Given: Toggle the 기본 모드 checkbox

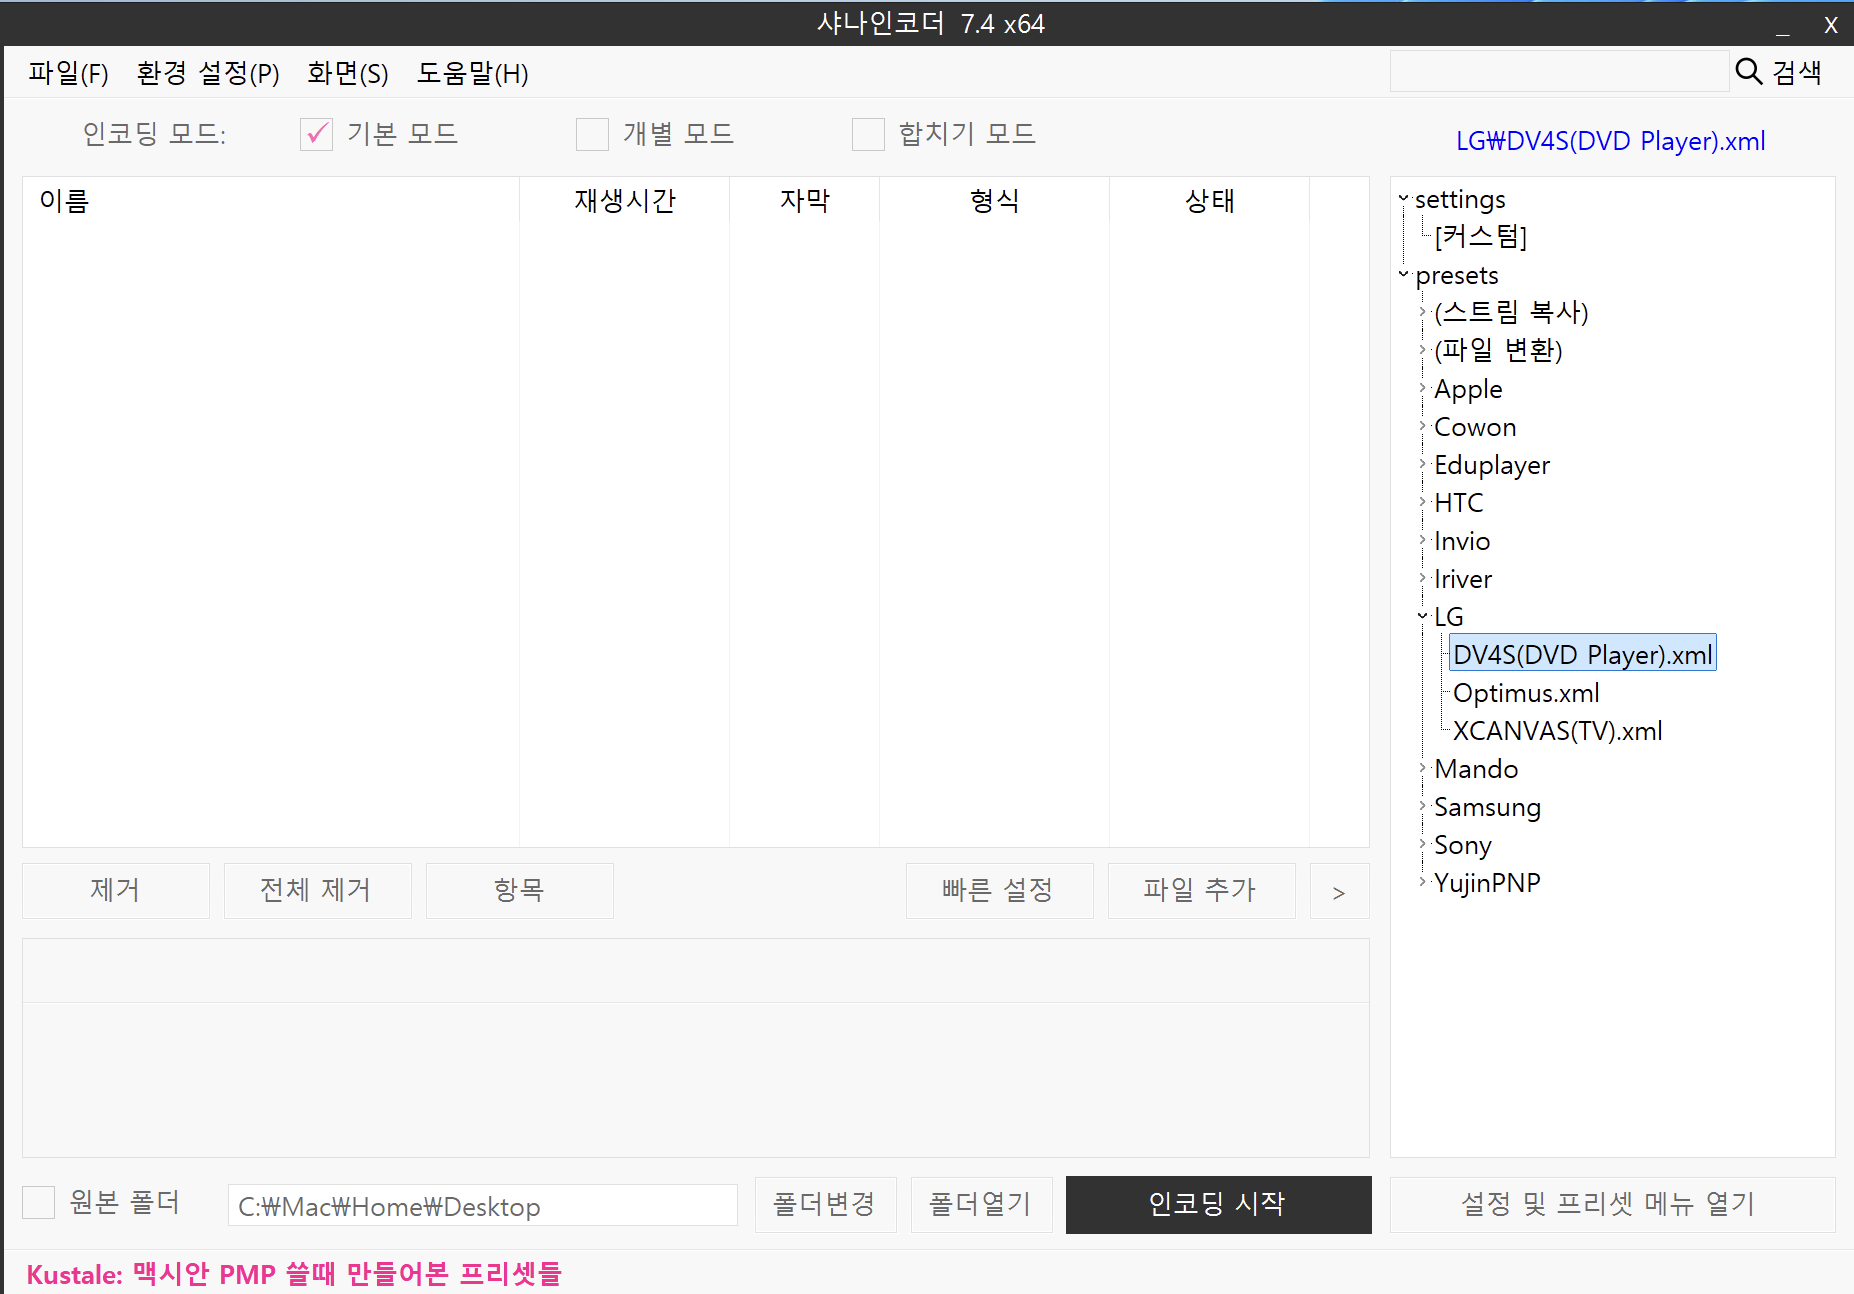Looking at the screenshot, I should [x=316, y=134].
